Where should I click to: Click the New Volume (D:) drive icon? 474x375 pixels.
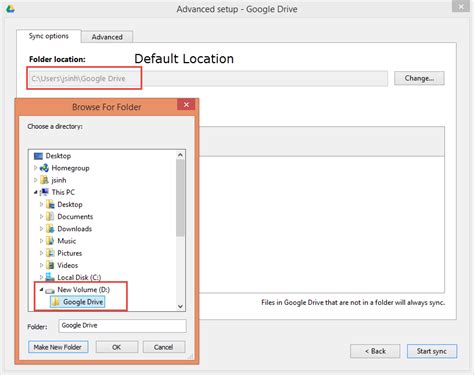click(x=50, y=290)
